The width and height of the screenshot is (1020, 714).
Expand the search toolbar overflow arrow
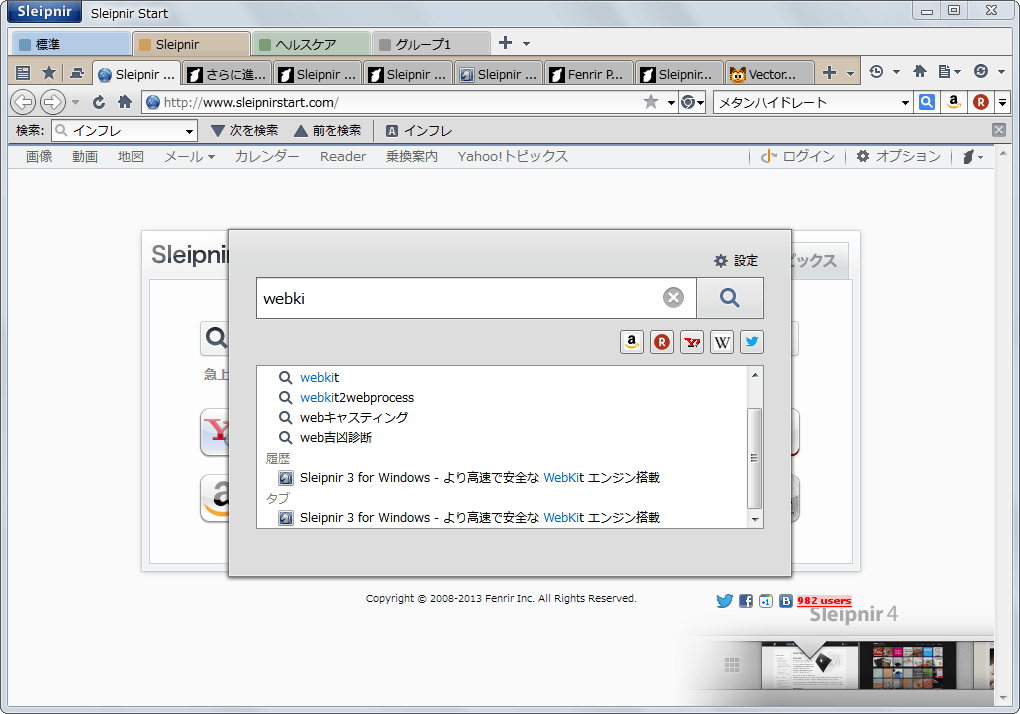1002,102
